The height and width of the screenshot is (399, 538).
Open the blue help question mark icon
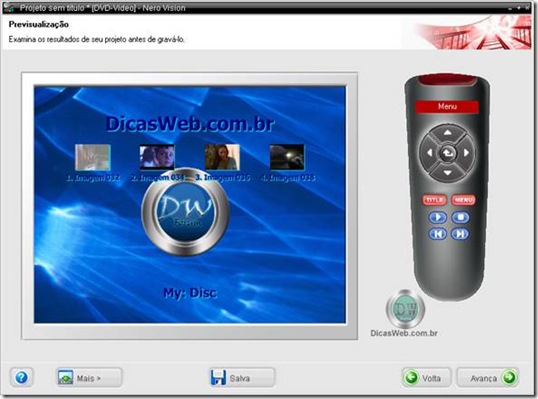click(x=21, y=378)
